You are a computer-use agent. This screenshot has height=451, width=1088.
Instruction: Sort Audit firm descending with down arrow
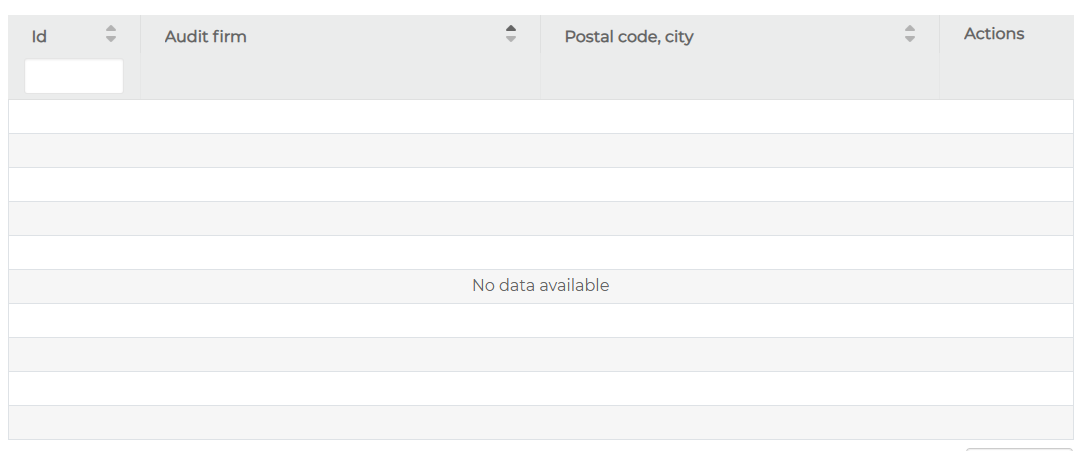coord(511,39)
